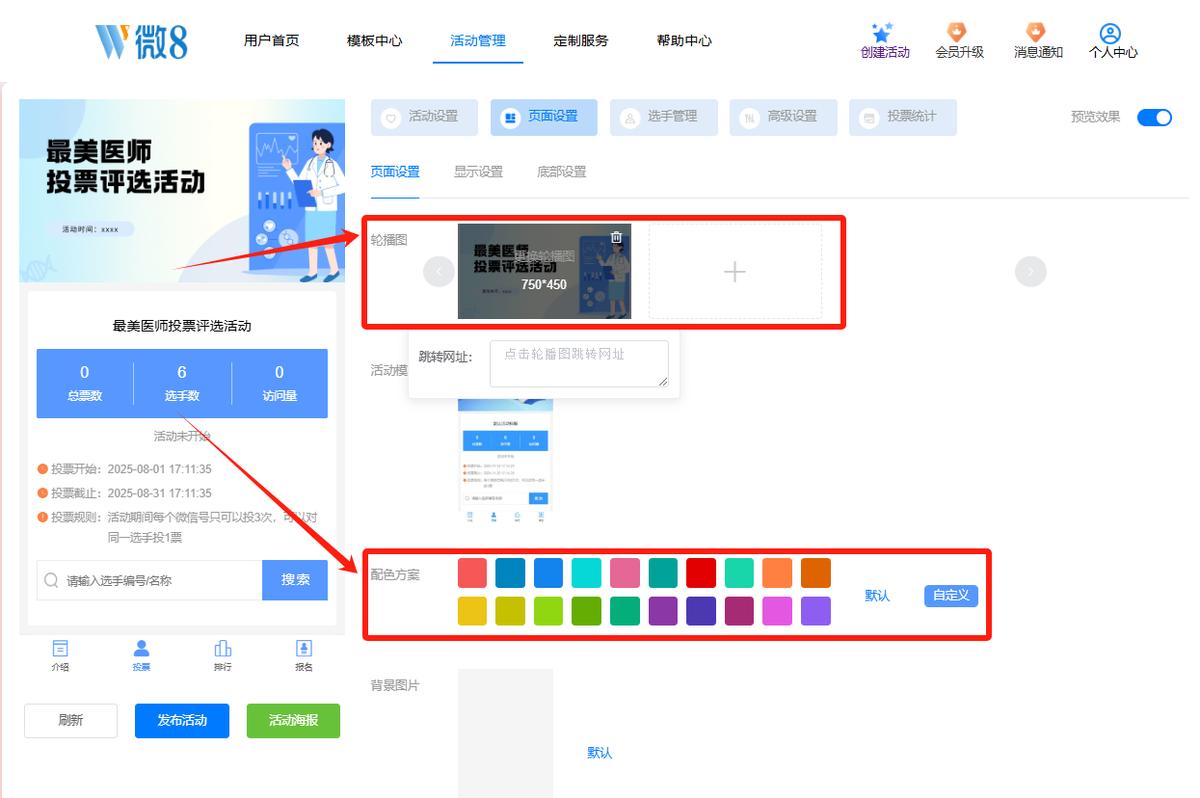Screen dimensions: 1200x798
Task: Click the 跳转网址 text field
Action: 579,363
